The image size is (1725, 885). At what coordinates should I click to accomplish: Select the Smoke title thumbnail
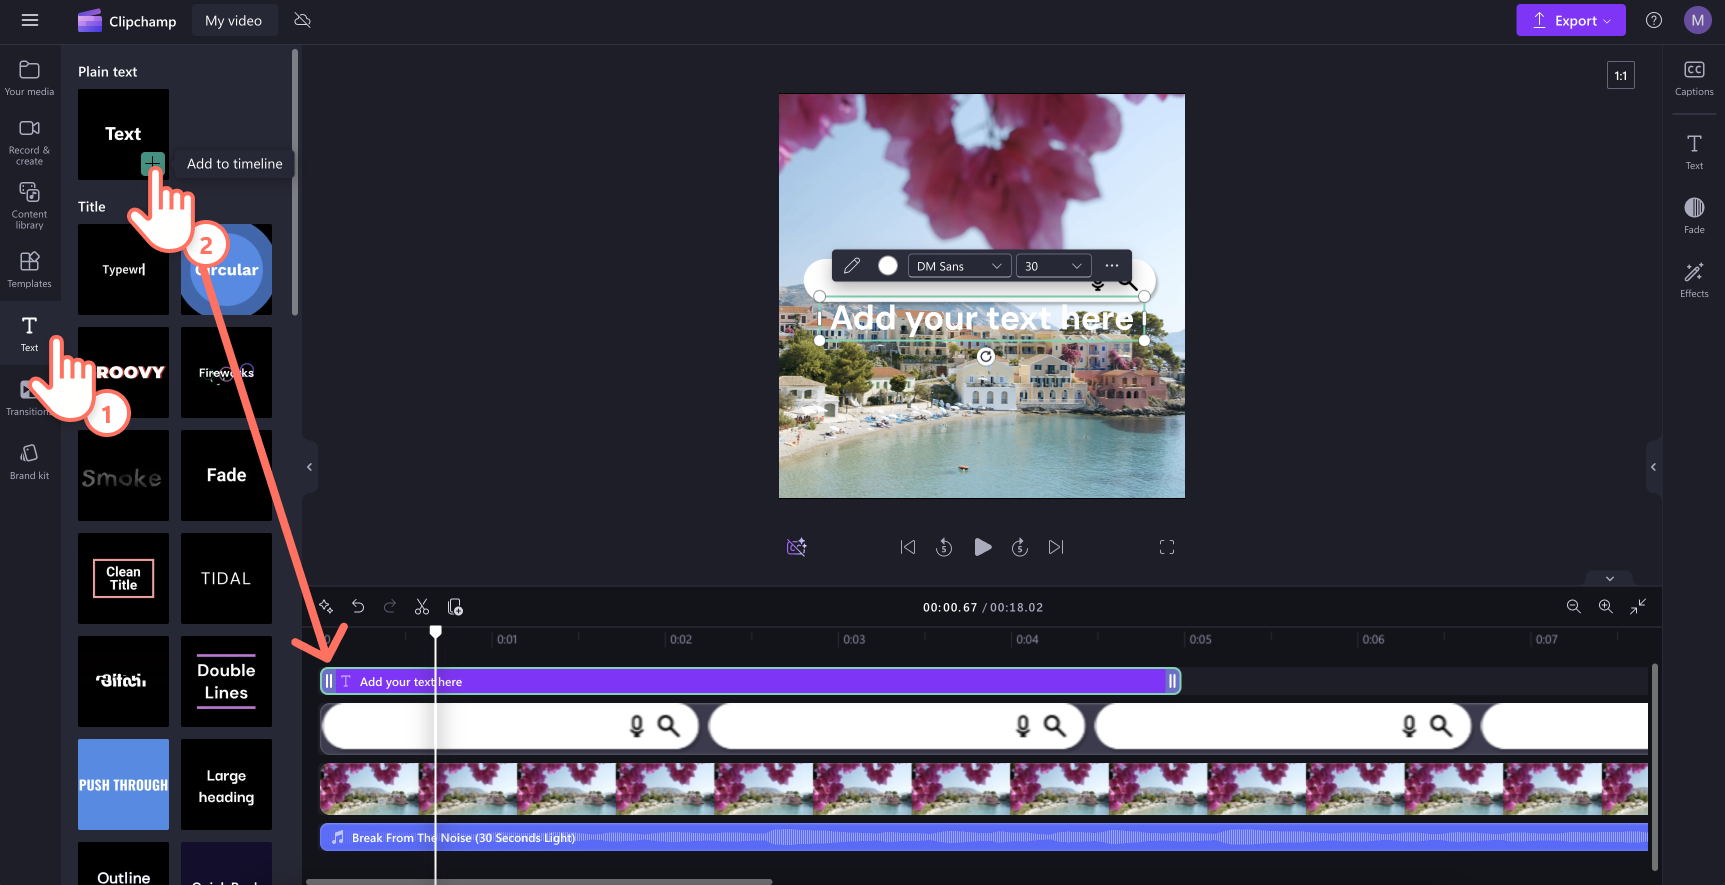point(123,475)
